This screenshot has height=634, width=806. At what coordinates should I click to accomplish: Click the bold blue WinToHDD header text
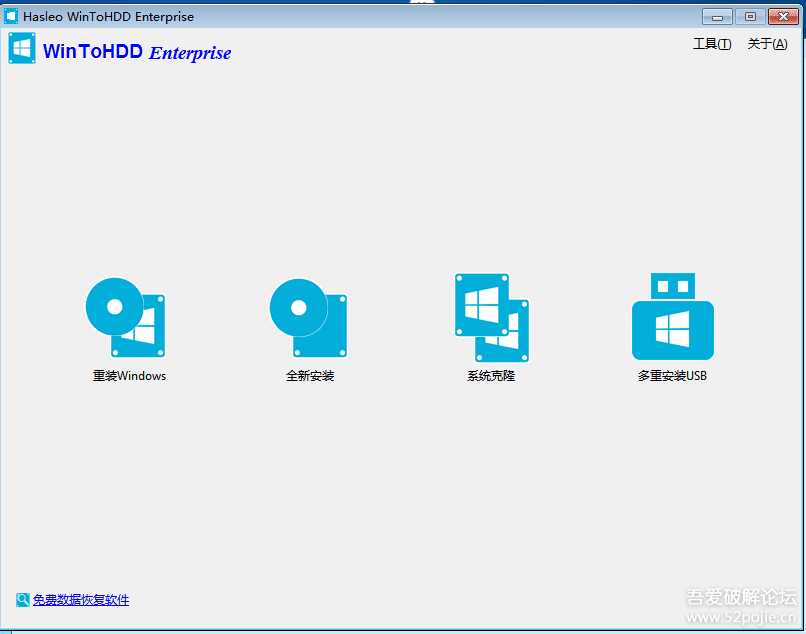(x=93, y=52)
